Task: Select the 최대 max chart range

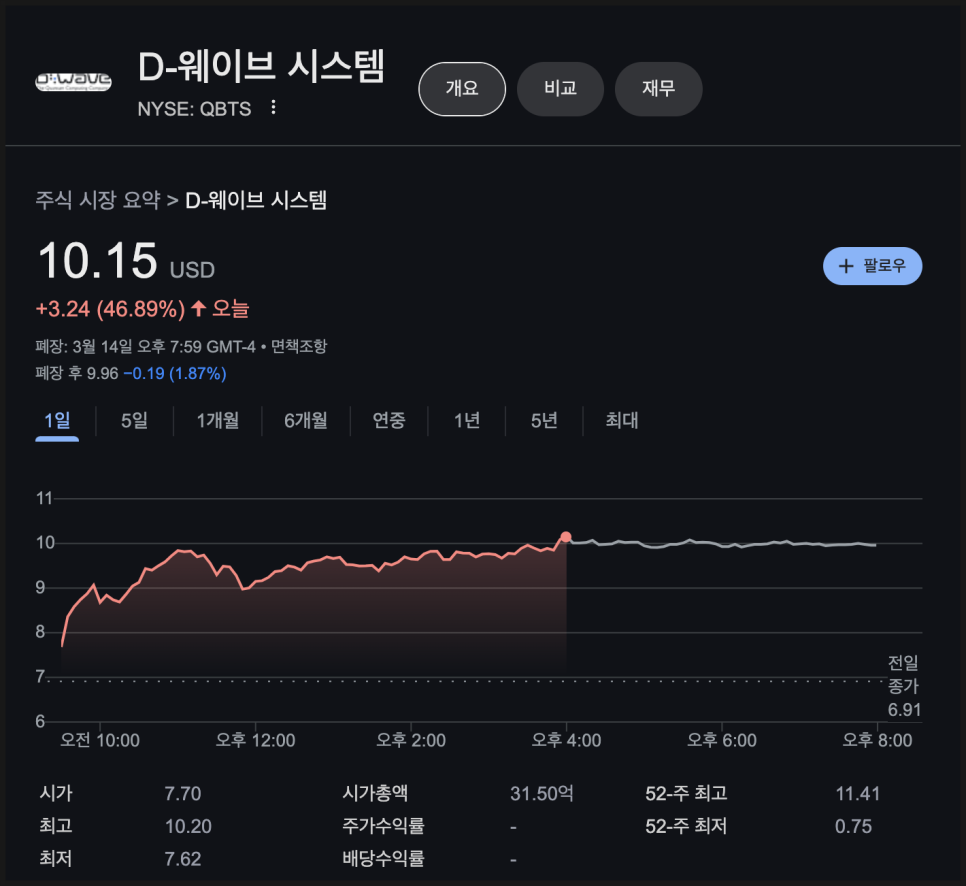Action: click(x=622, y=421)
